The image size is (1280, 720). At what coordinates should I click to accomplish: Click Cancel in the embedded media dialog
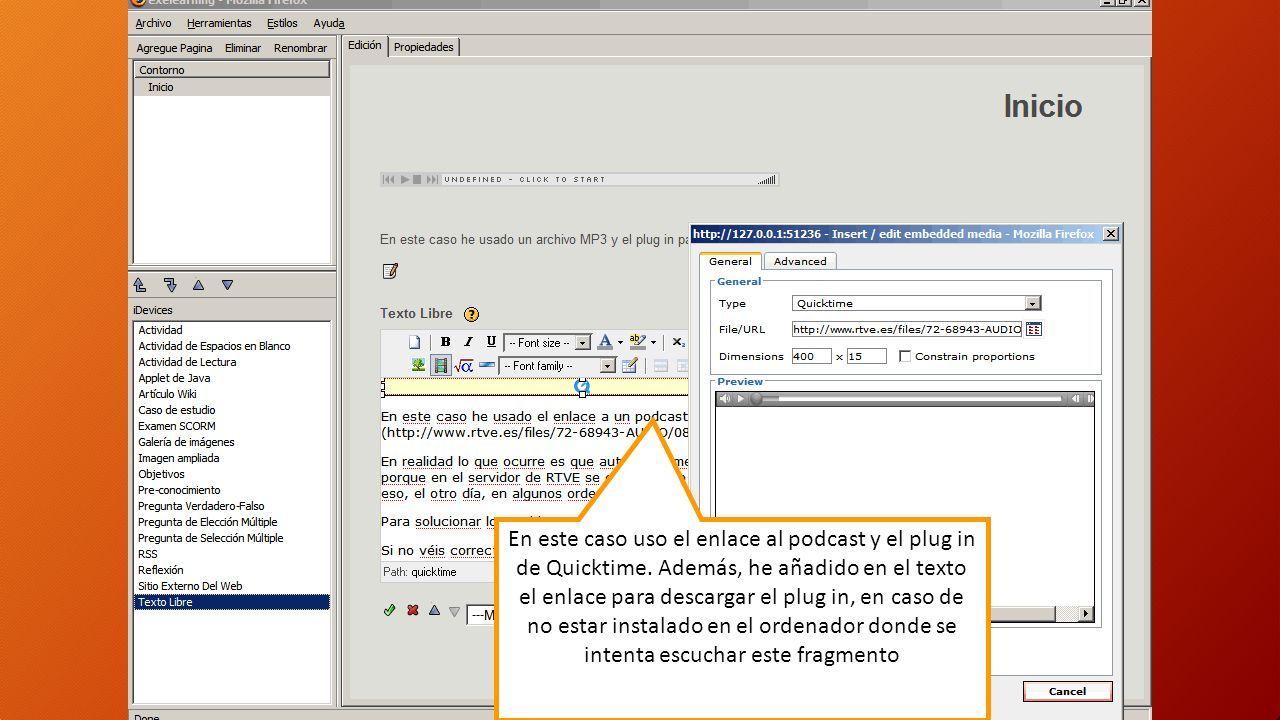click(1067, 691)
